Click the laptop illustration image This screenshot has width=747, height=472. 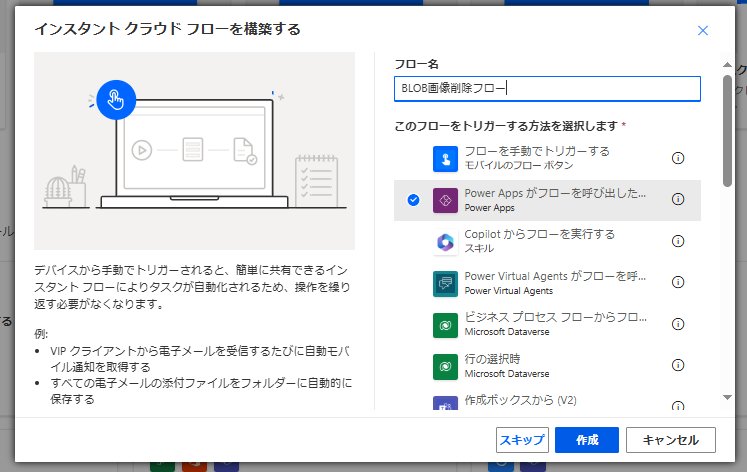coord(194,151)
